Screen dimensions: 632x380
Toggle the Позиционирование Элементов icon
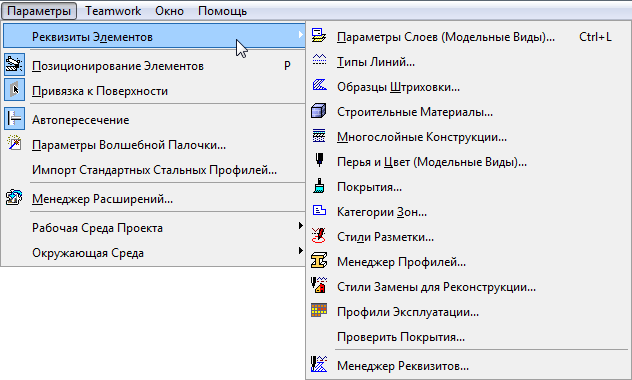(x=15, y=64)
